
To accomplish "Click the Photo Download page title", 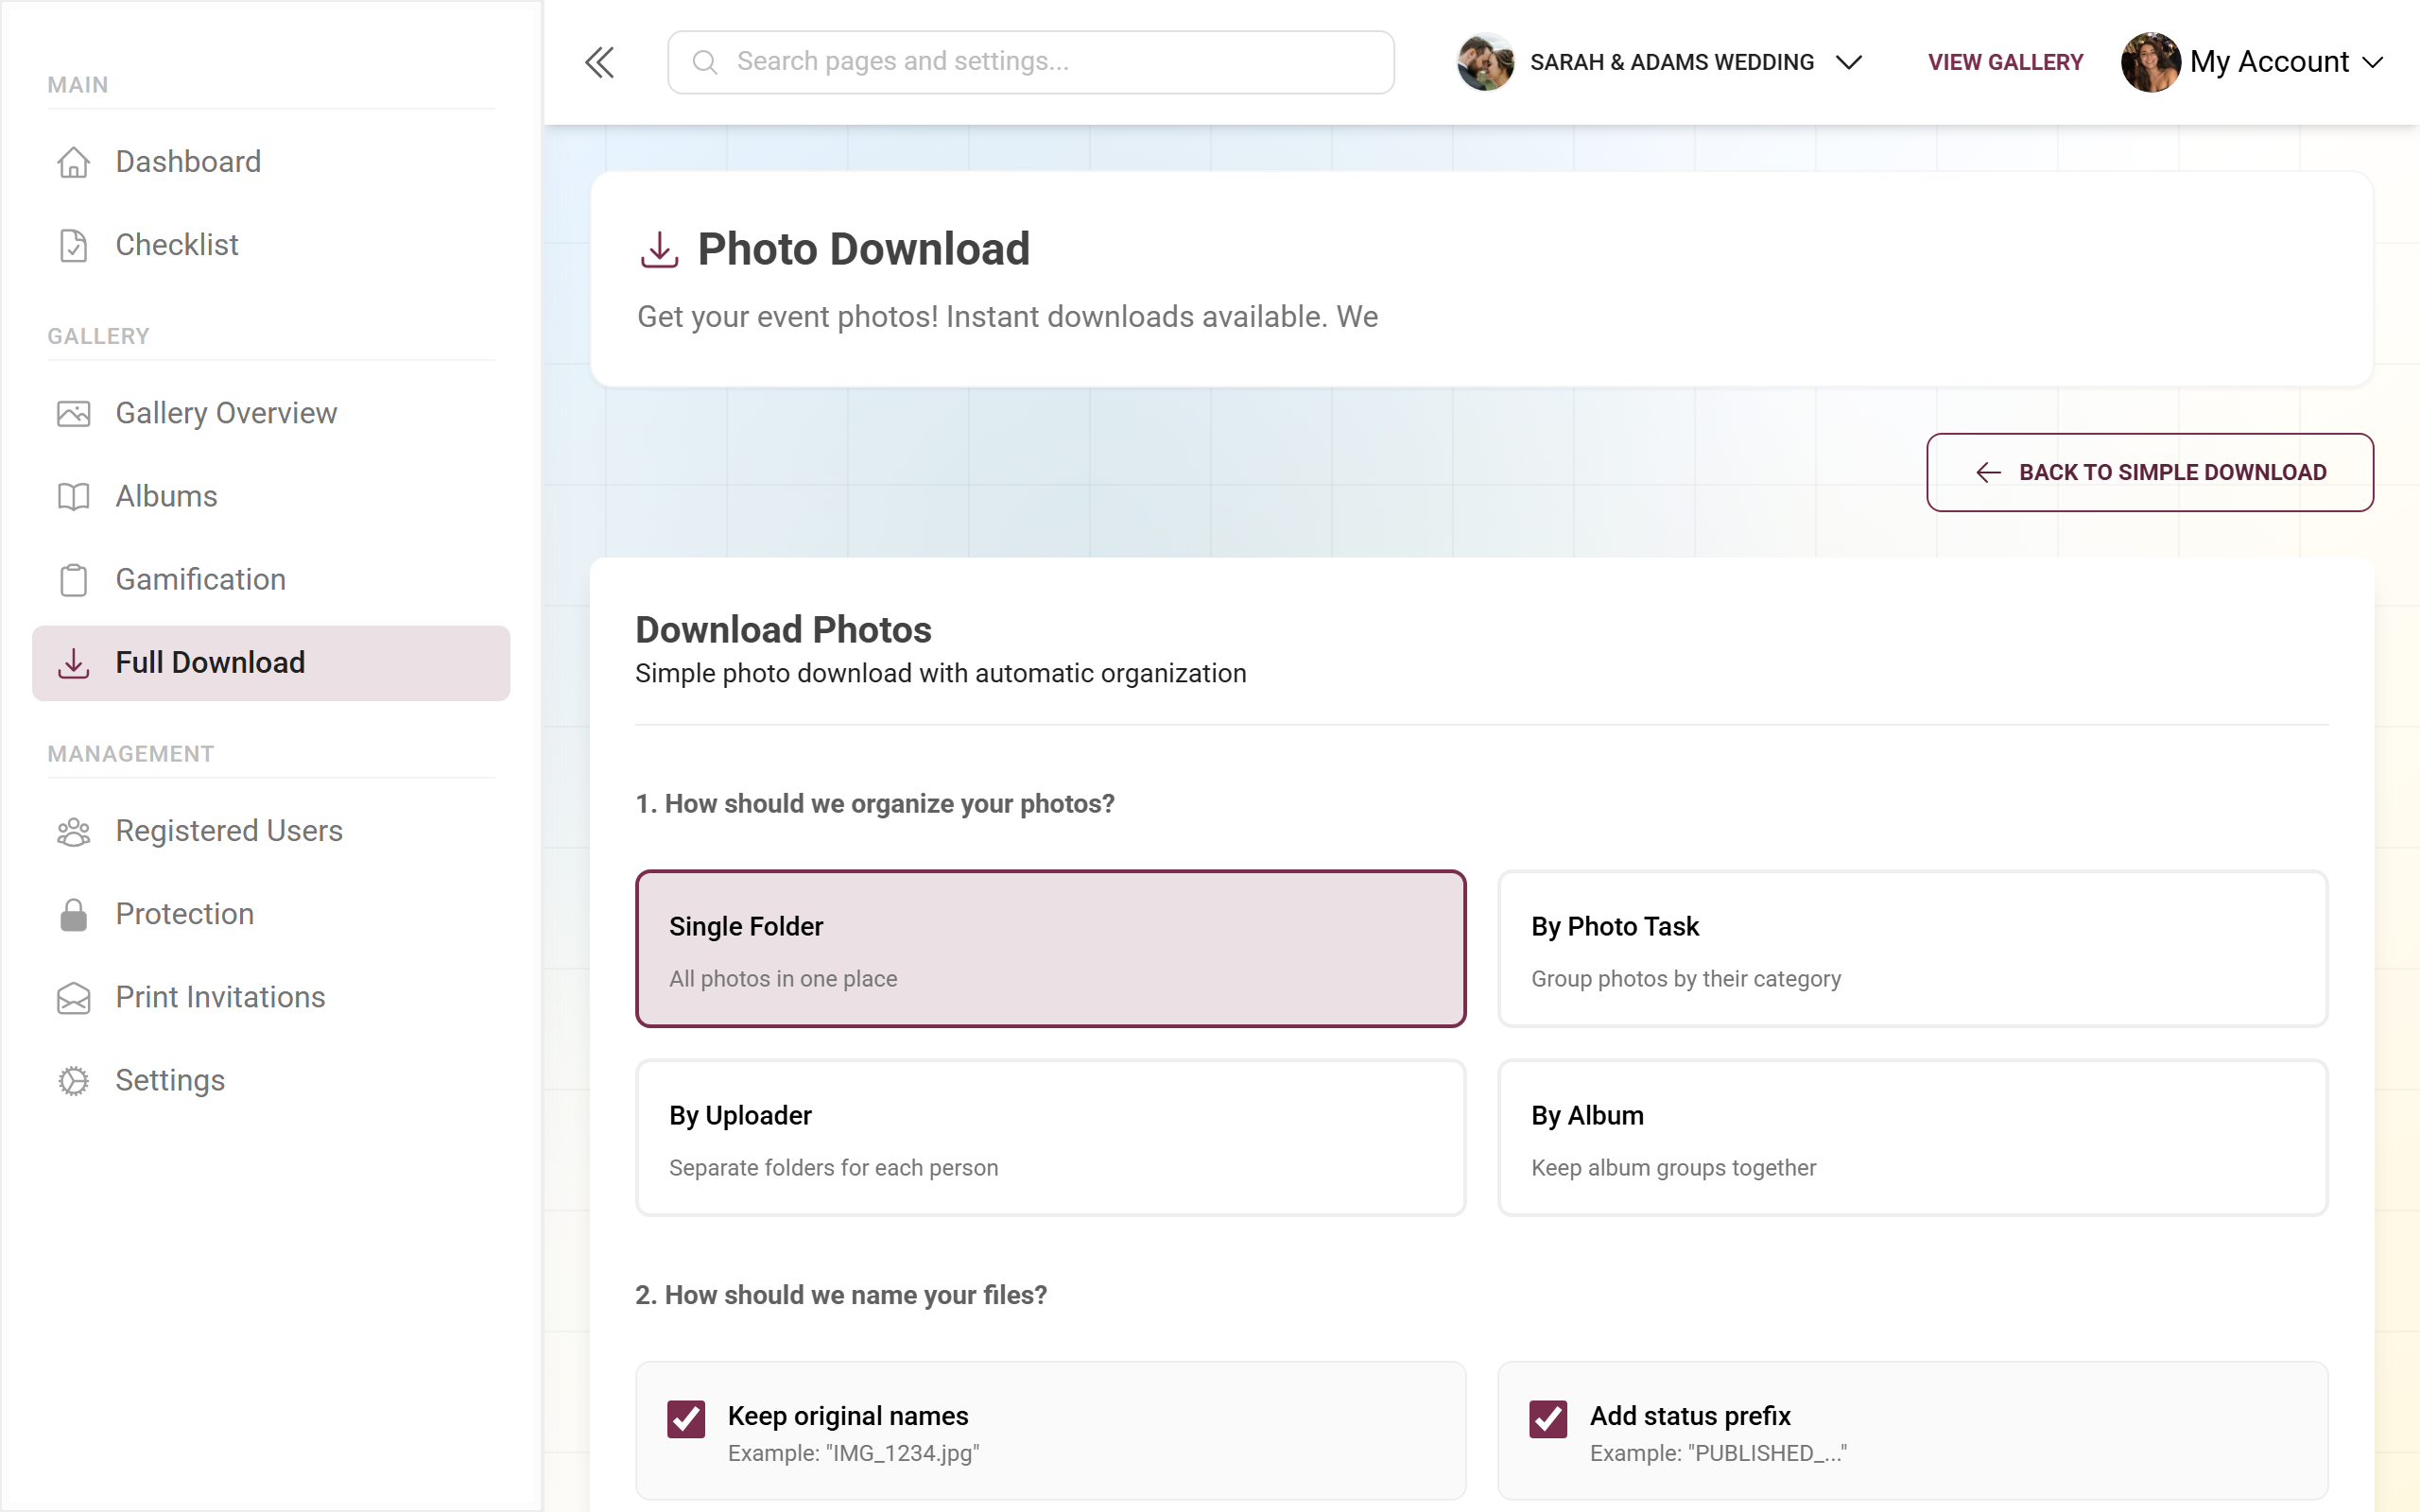I will [863, 249].
